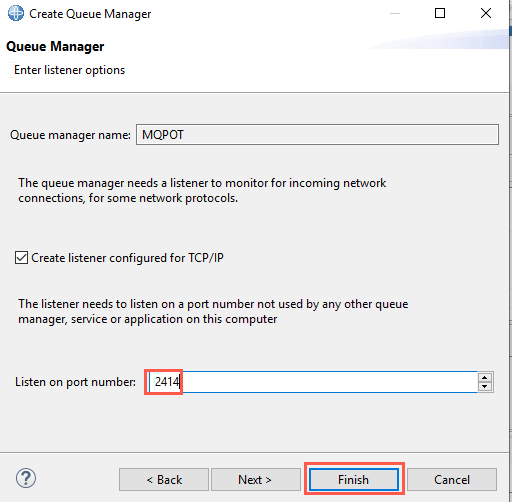This screenshot has height=502, width=512.
Task: Go back with the '< Back' button
Action: coord(164,480)
